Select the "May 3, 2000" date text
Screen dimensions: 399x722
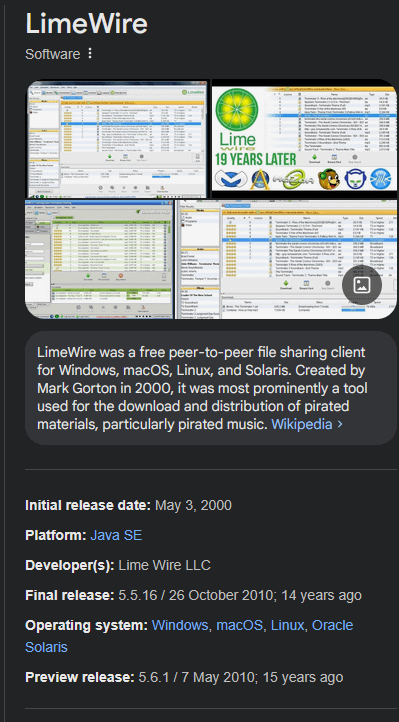tap(193, 506)
